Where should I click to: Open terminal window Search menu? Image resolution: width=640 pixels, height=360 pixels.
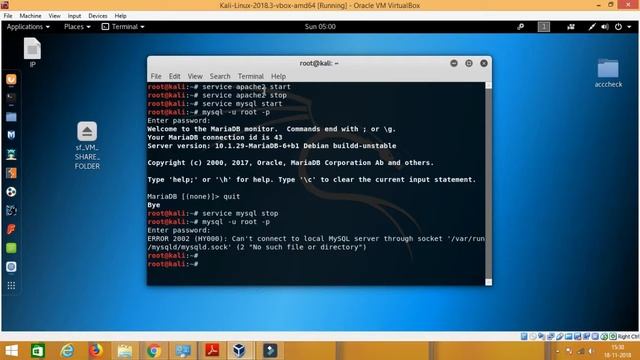(x=220, y=76)
